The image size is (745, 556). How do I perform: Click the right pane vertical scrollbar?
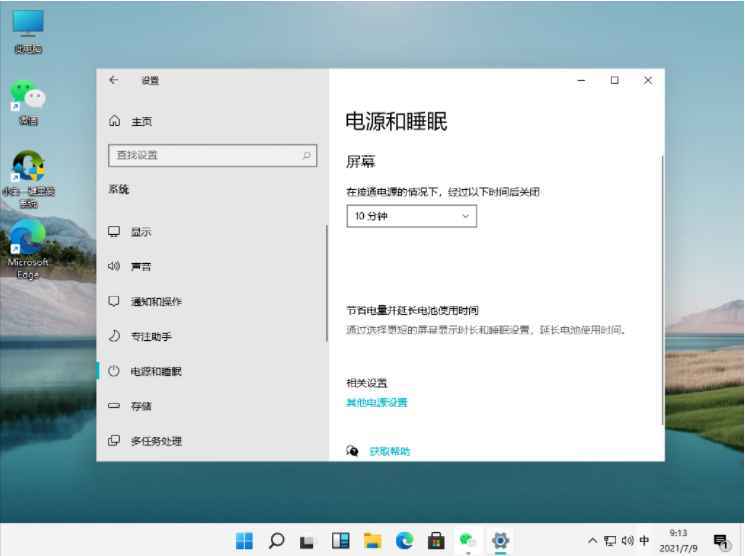[661, 290]
